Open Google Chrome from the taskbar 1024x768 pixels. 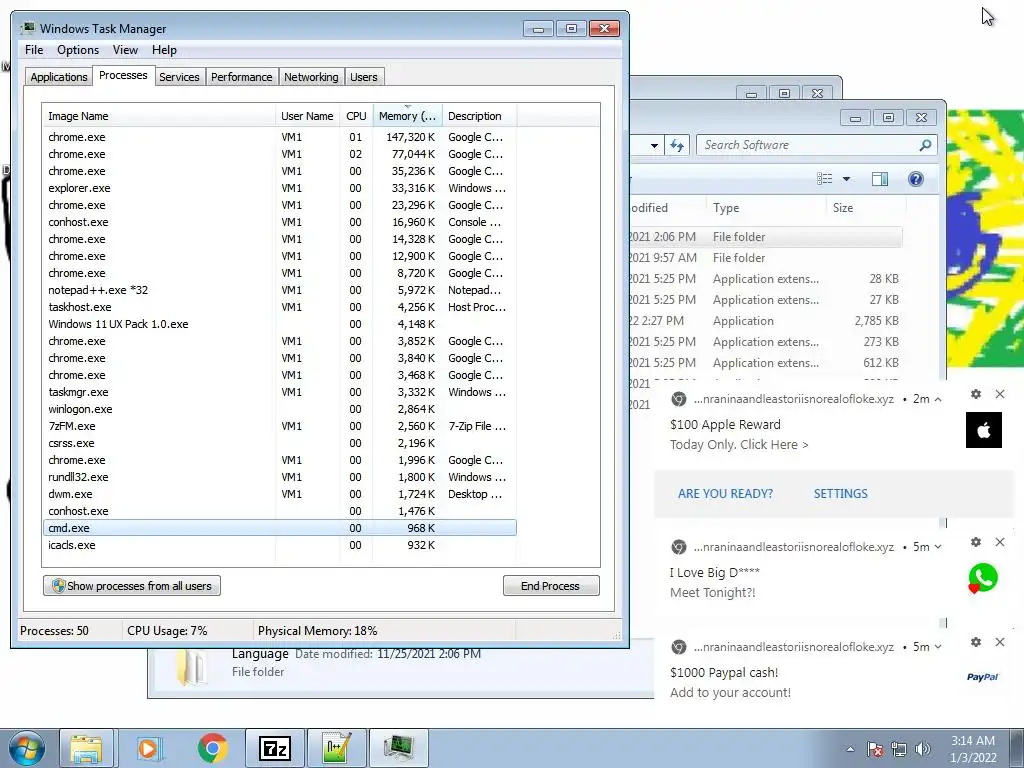point(212,748)
